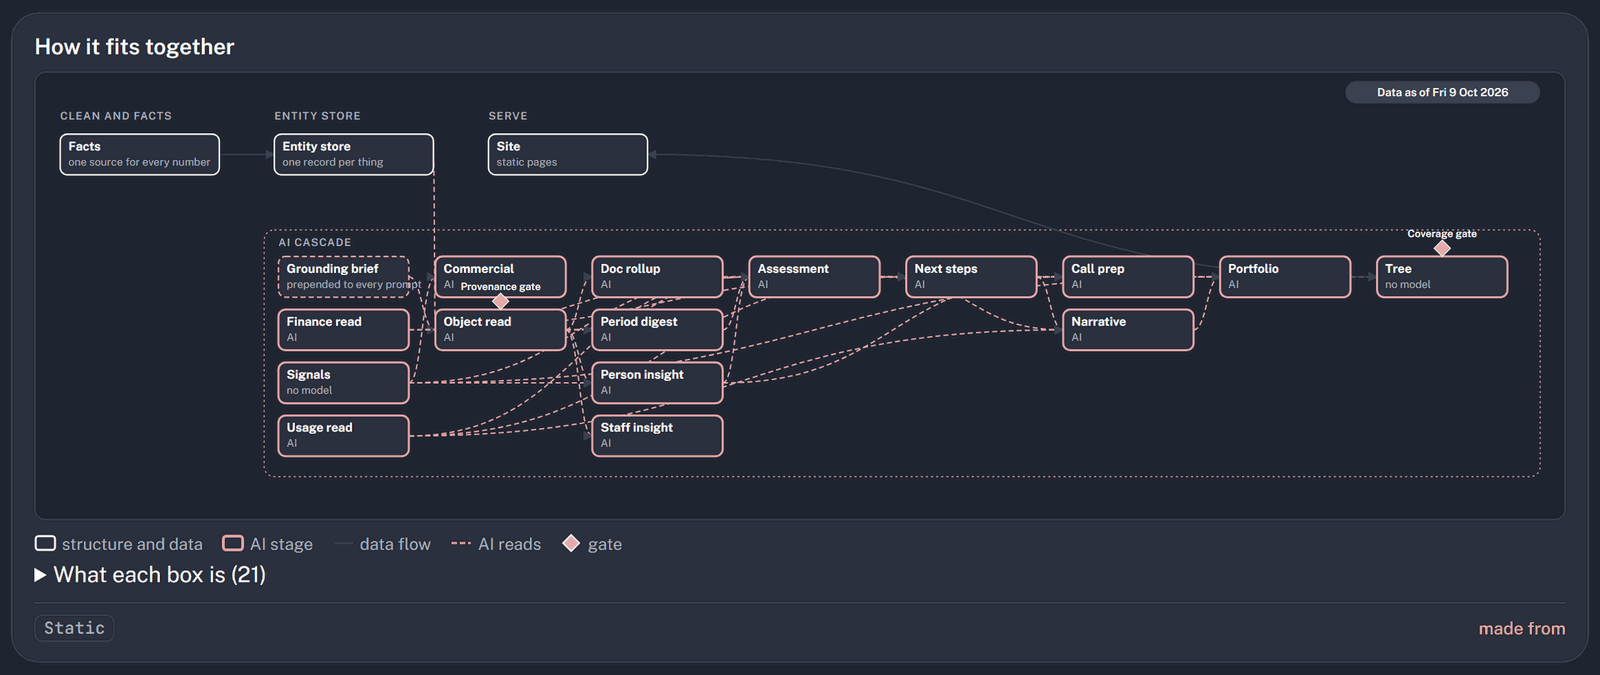Click the 'SERVE' section label
The width and height of the screenshot is (1600, 675).
508,116
